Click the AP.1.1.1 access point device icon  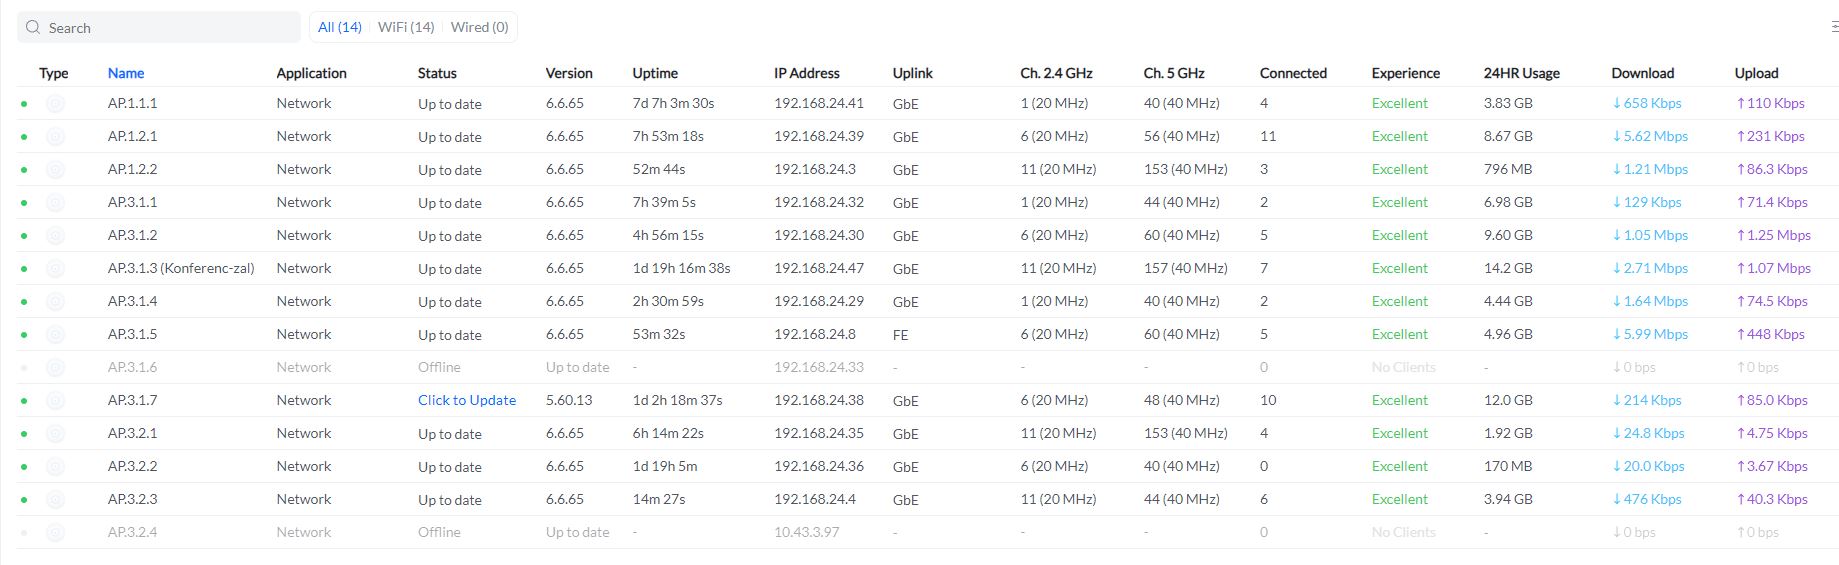pyautogui.click(x=56, y=104)
